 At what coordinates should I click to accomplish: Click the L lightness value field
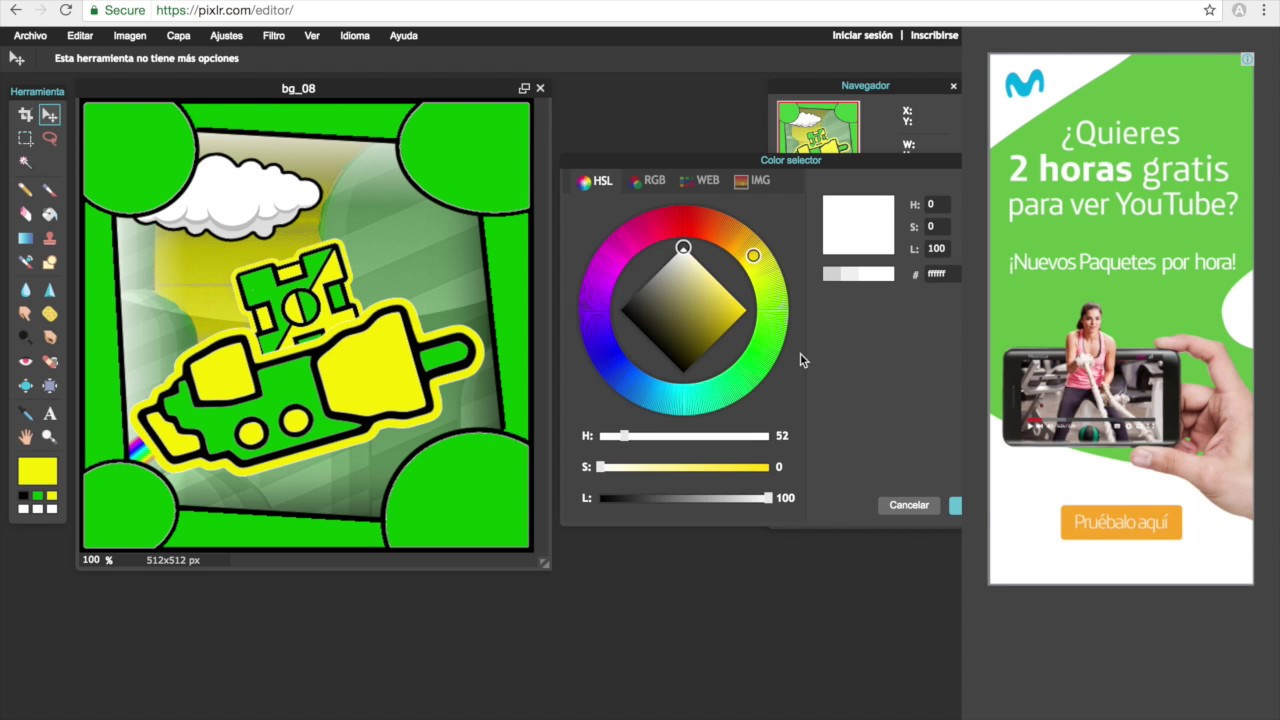(939, 248)
